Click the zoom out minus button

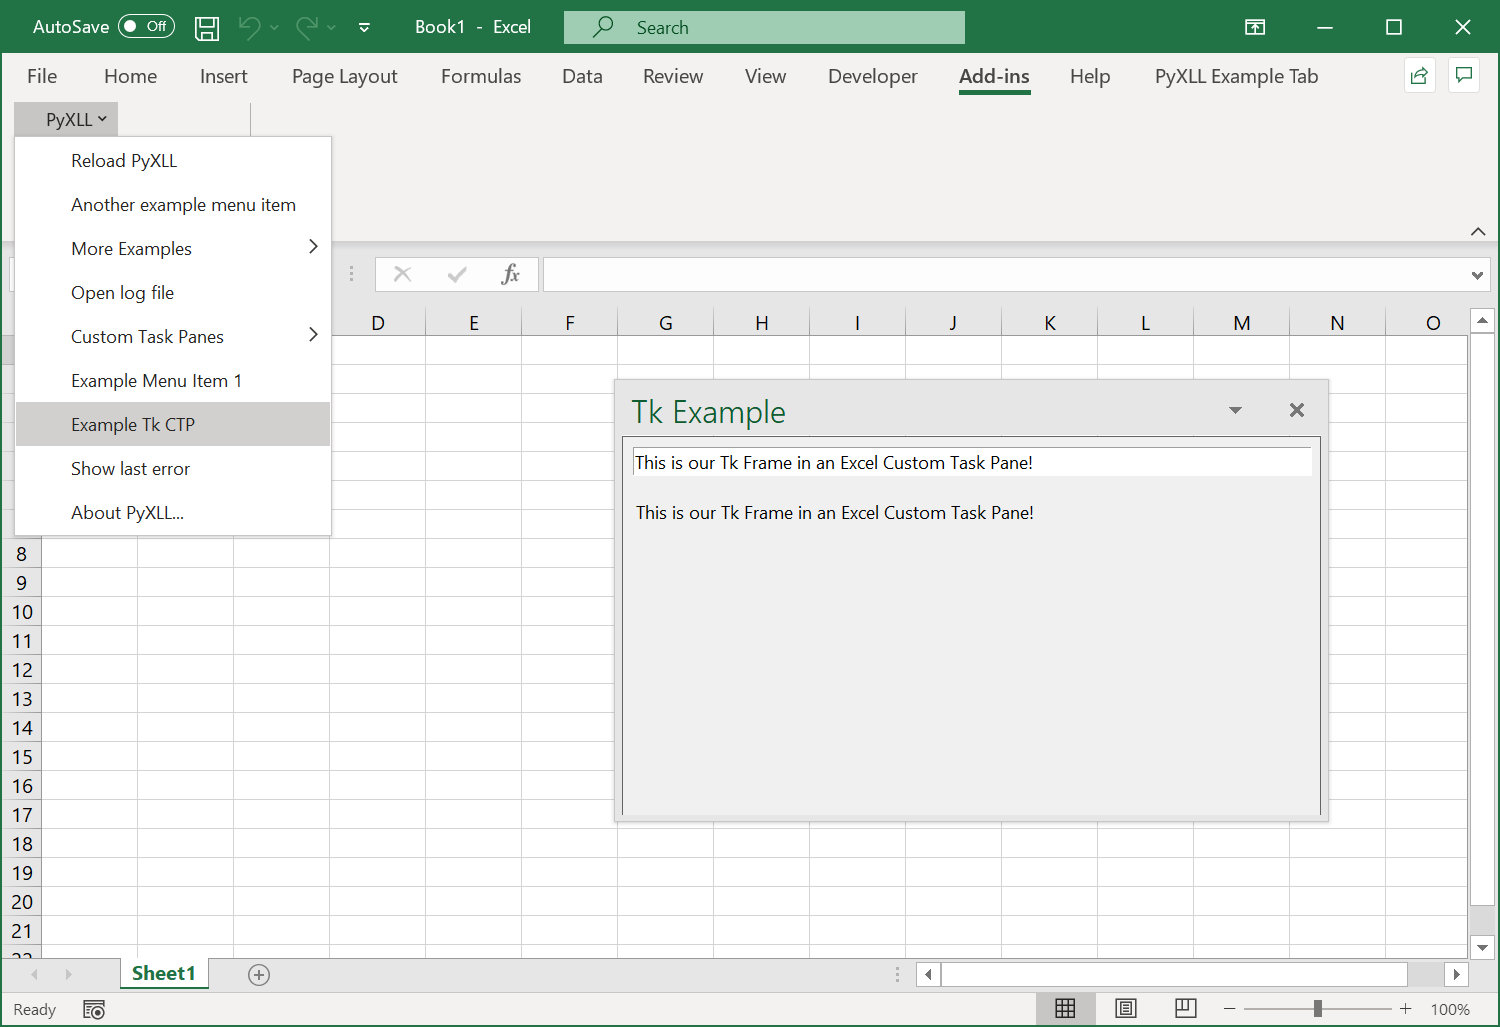[x=1230, y=1009]
